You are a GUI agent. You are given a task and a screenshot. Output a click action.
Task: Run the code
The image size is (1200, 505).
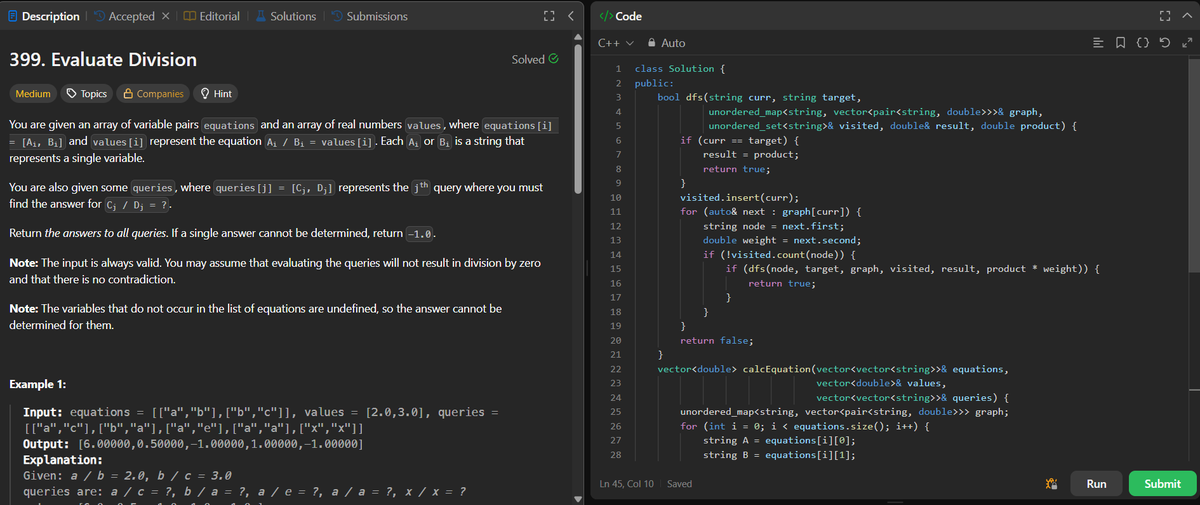click(x=1096, y=483)
